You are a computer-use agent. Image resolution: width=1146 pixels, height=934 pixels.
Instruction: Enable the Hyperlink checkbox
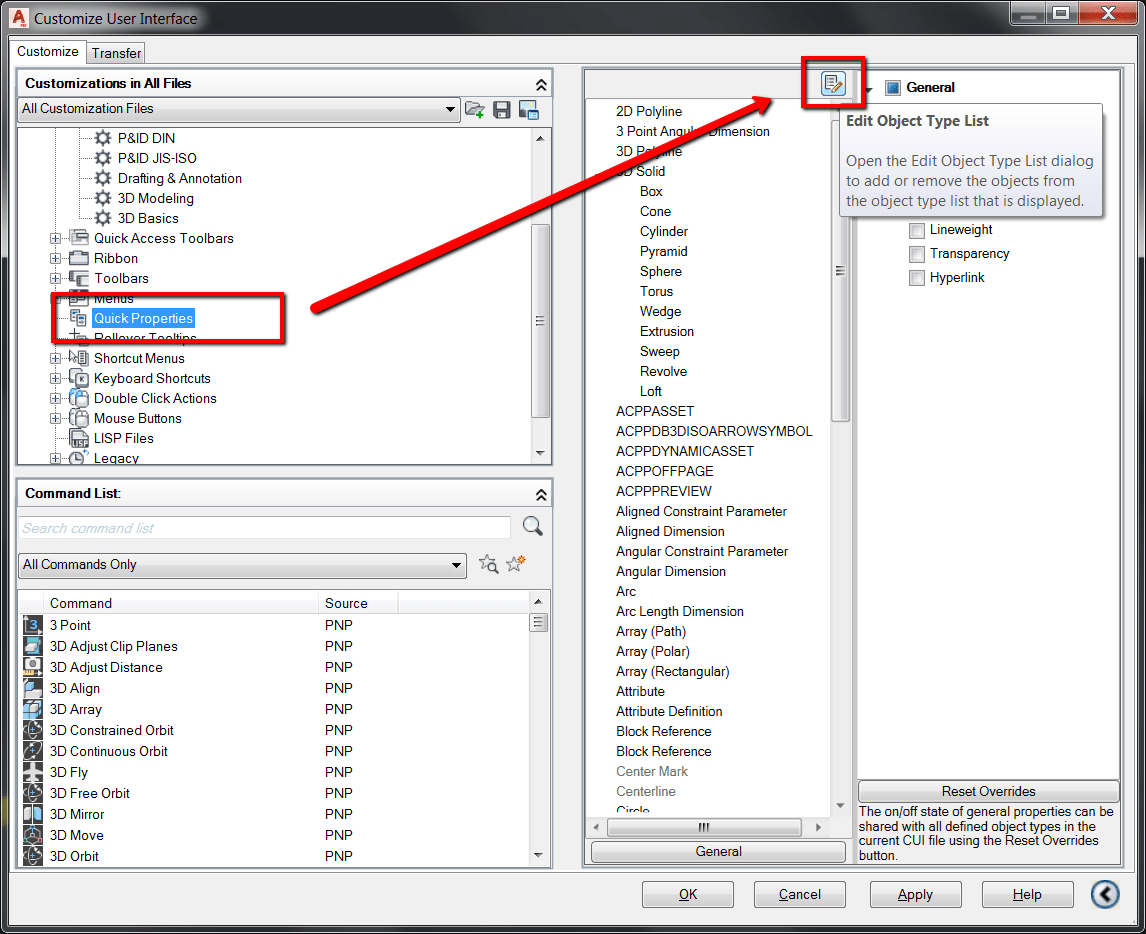click(x=916, y=278)
